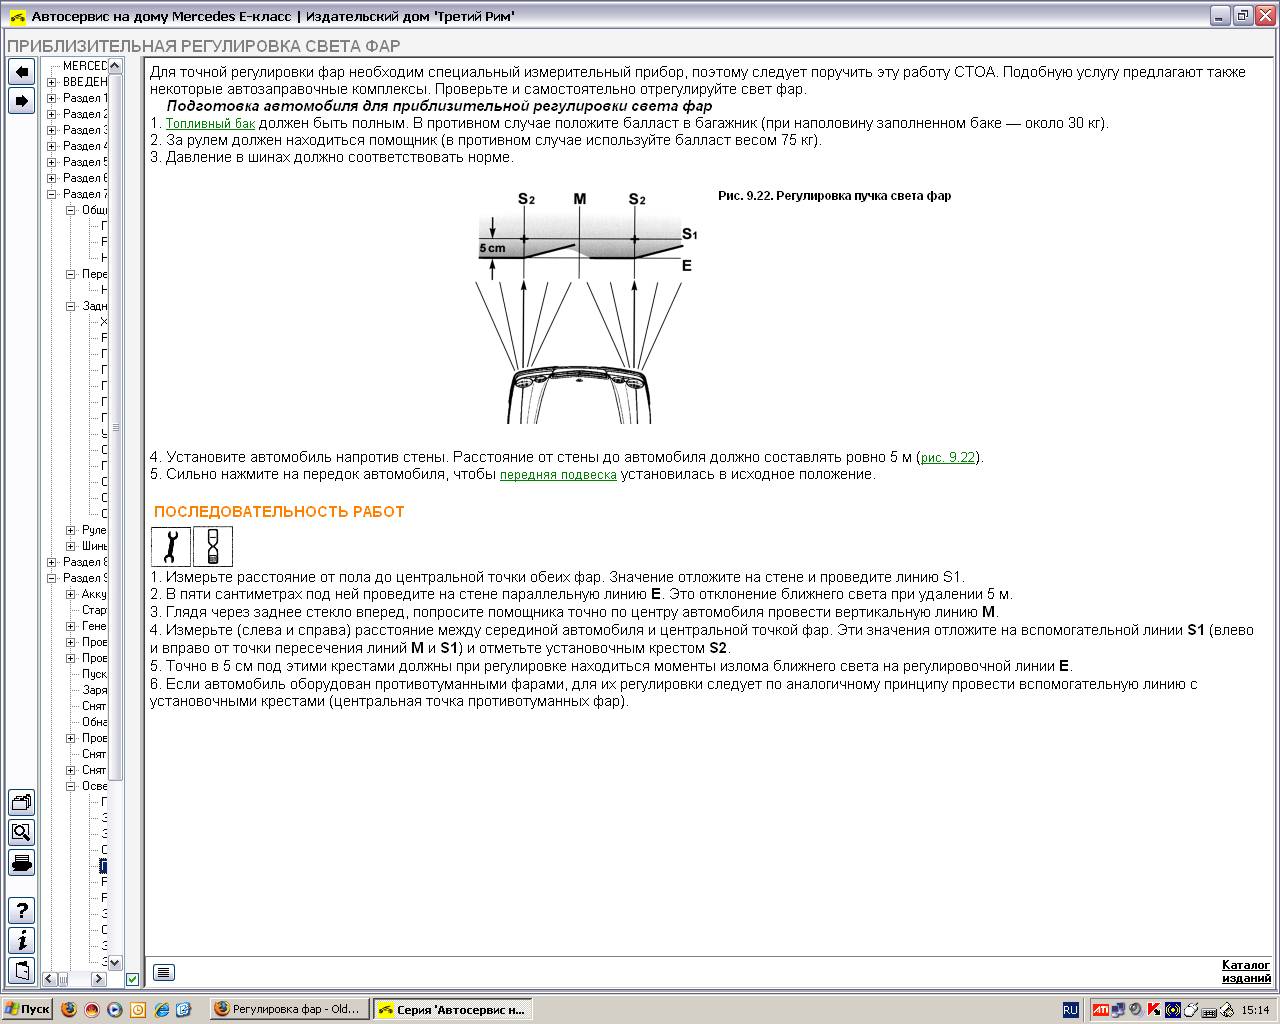Expand the Раздел 8 tree node
Screen dimensions: 1280x1024
click(52, 562)
